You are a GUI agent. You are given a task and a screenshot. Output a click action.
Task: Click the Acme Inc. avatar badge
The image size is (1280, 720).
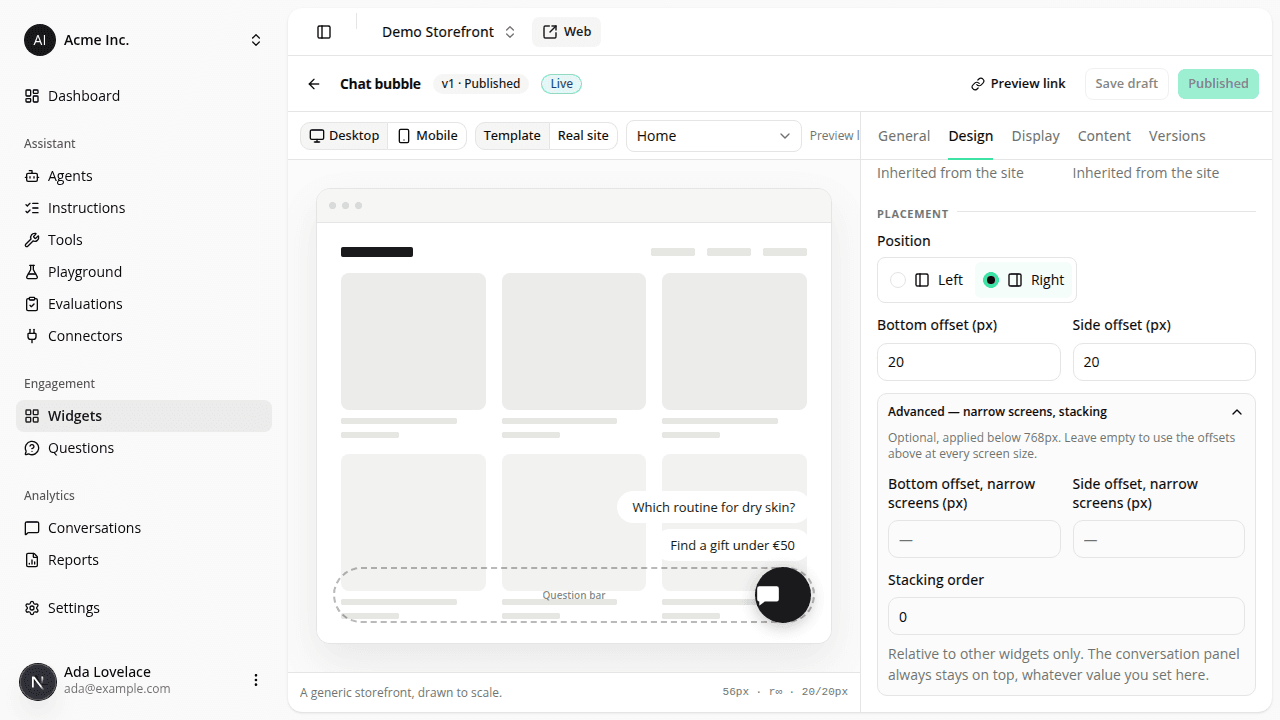click(x=40, y=40)
